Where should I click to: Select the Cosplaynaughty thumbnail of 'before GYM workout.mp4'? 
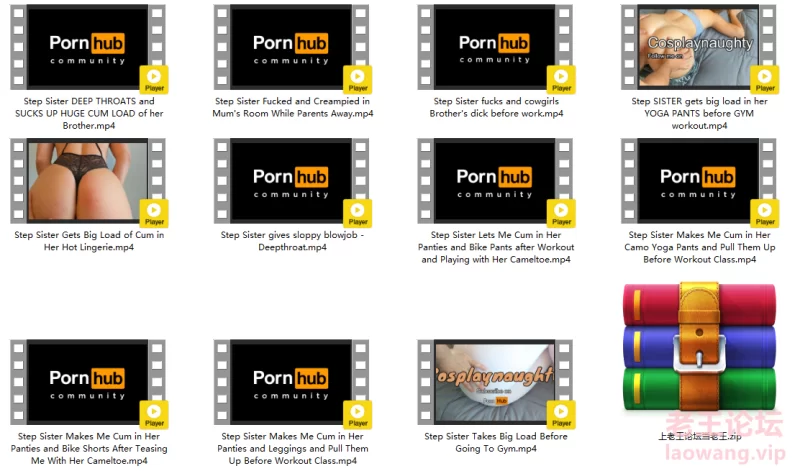pos(698,47)
